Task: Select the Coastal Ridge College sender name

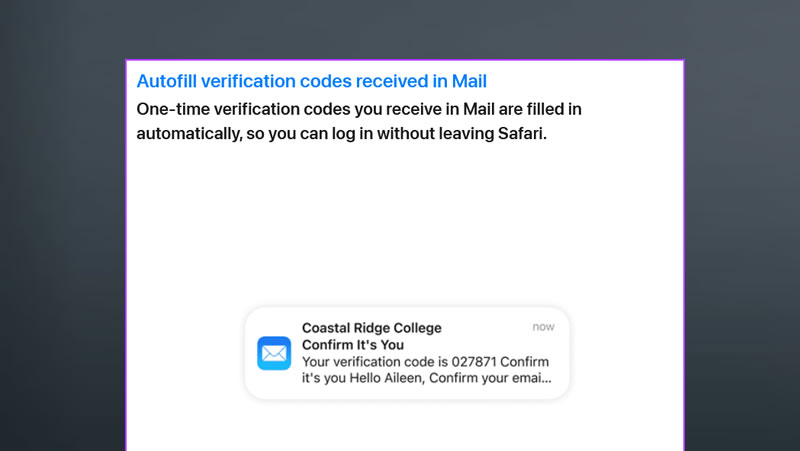Action: tap(371, 328)
